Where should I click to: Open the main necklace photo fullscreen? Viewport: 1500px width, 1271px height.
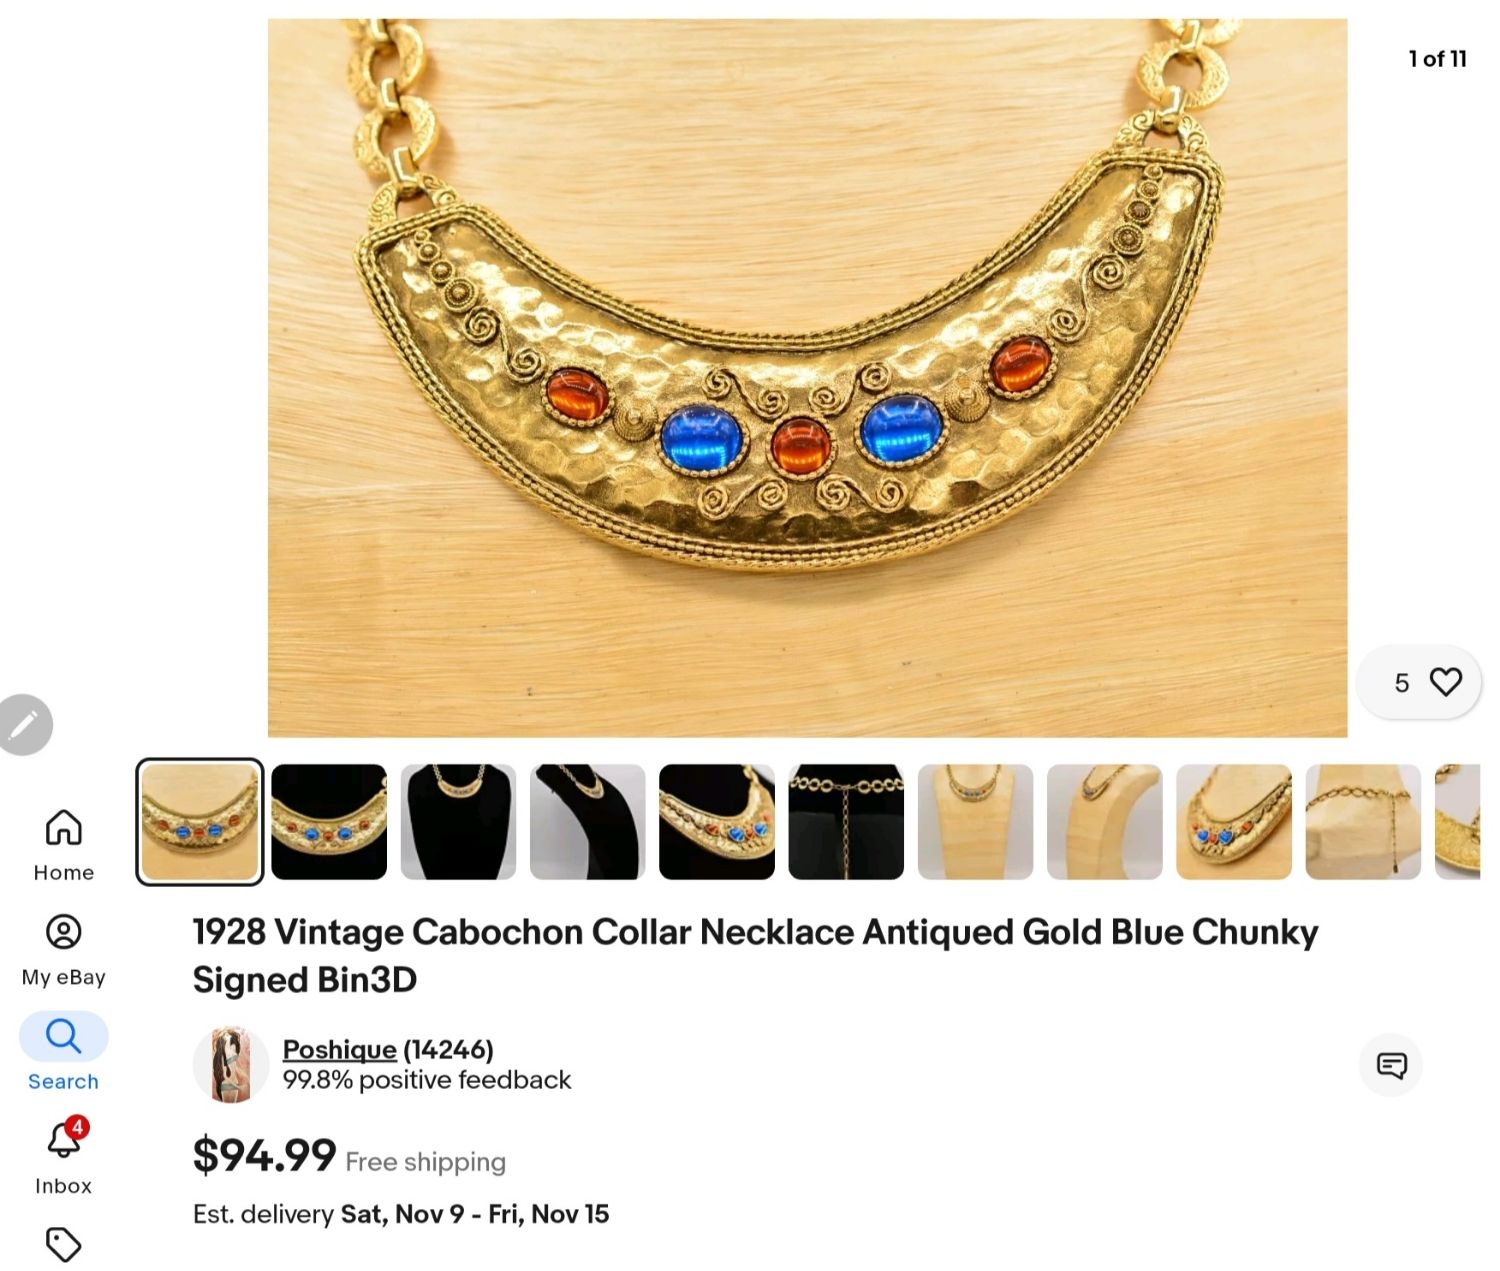point(807,378)
